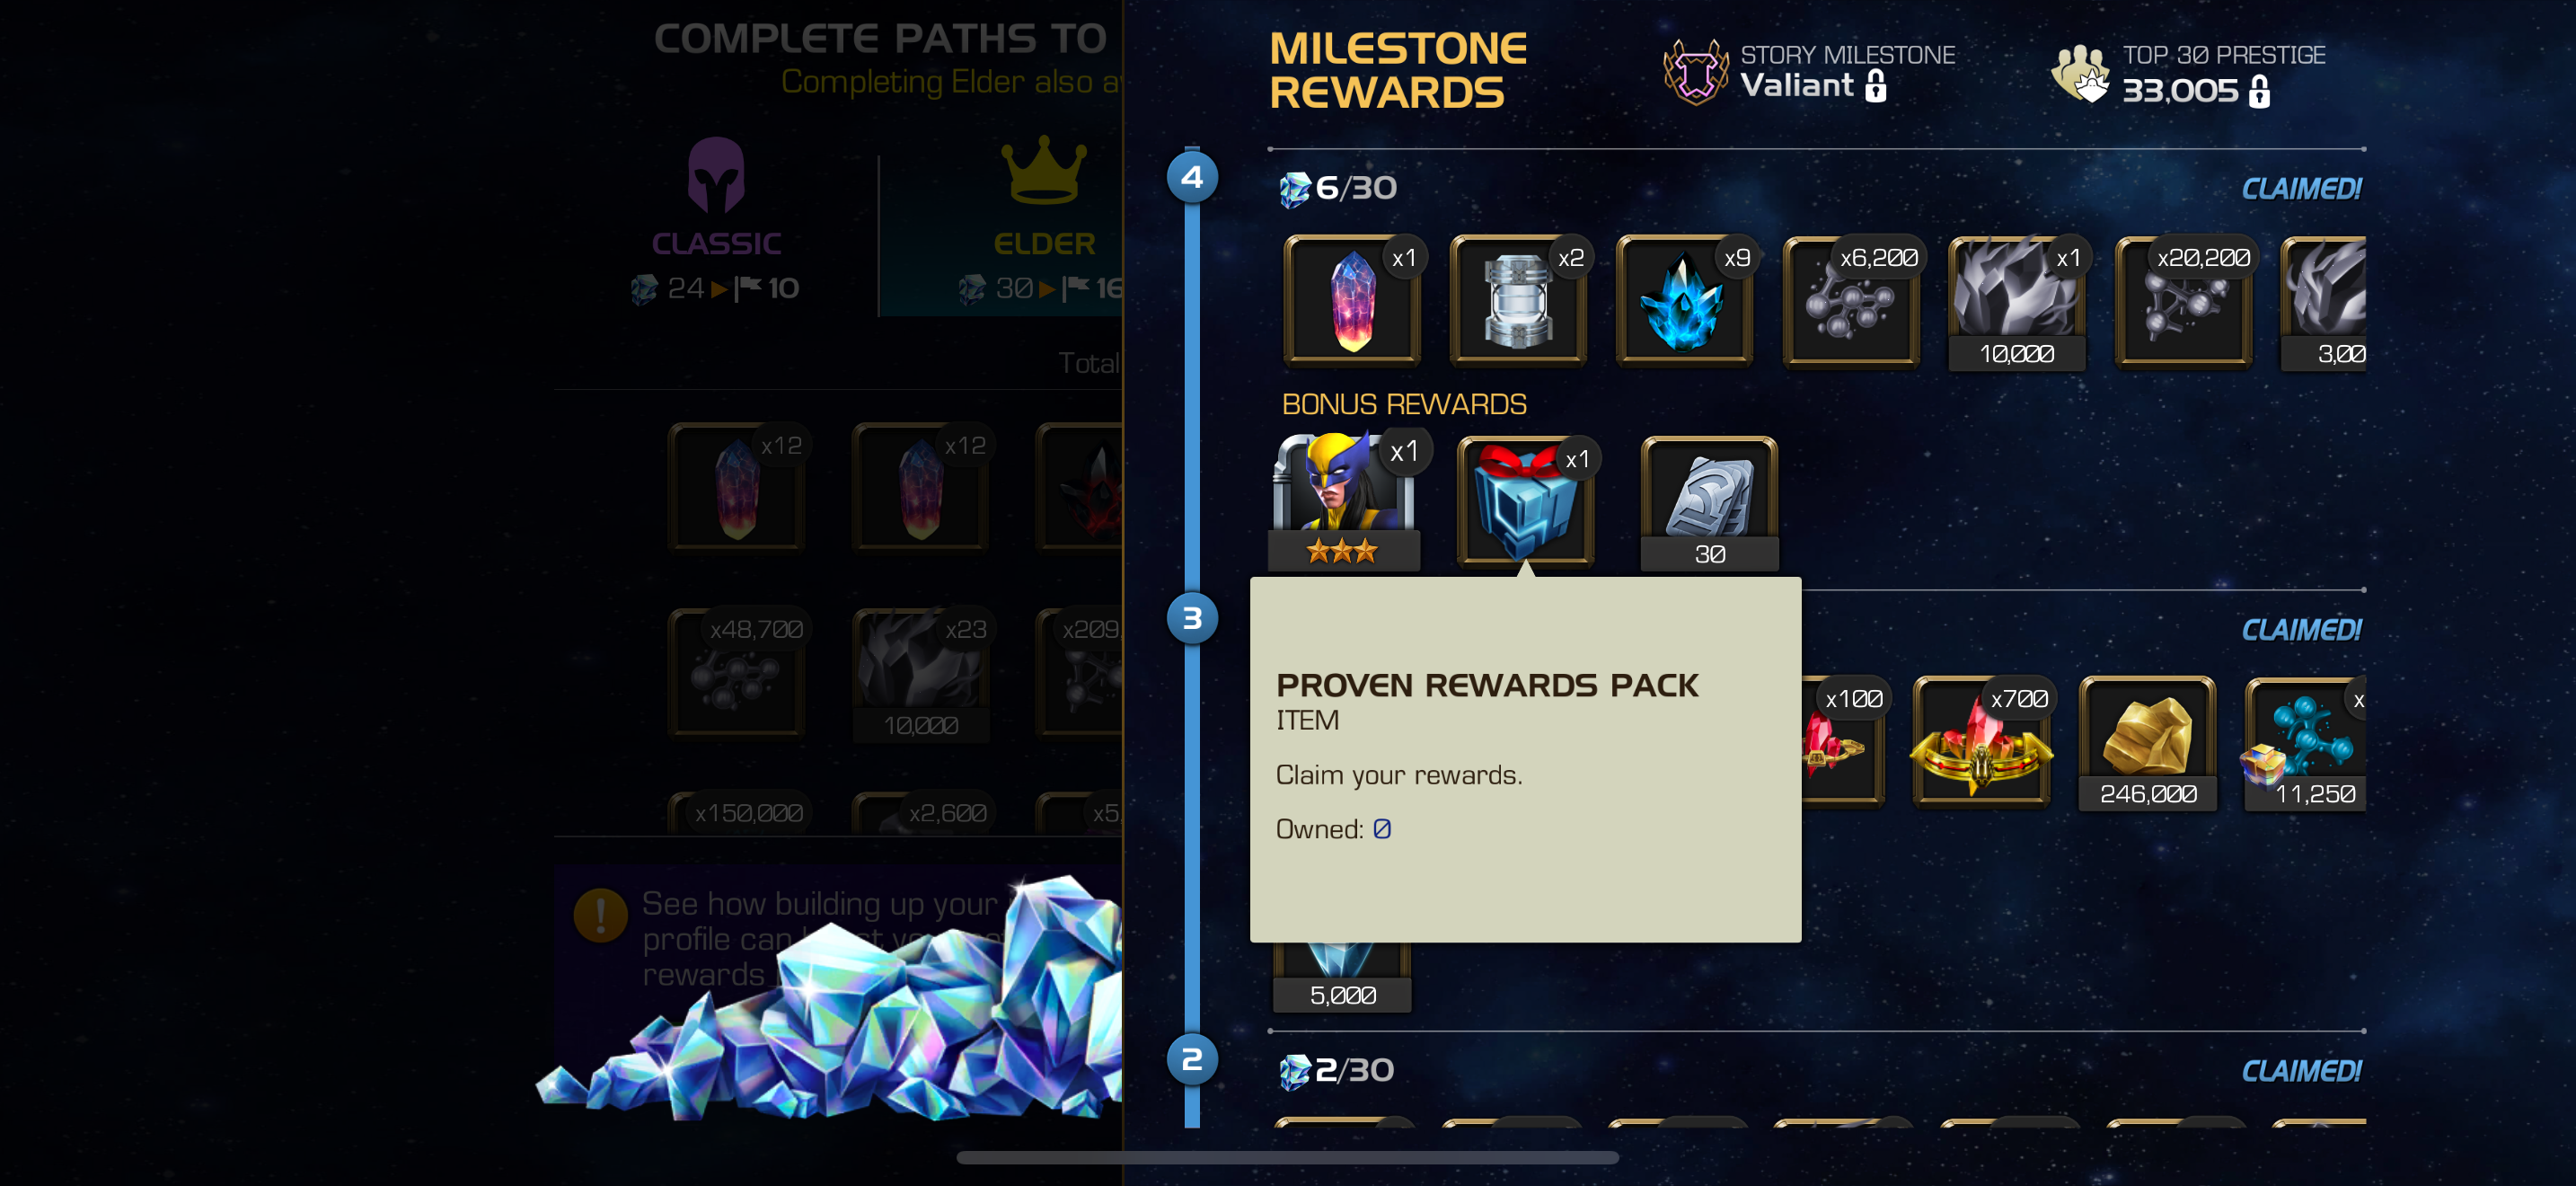The height and width of the screenshot is (1186, 2576).
Task: Select the blue molecule 11,250 reward
Action: coord(2304,743)
